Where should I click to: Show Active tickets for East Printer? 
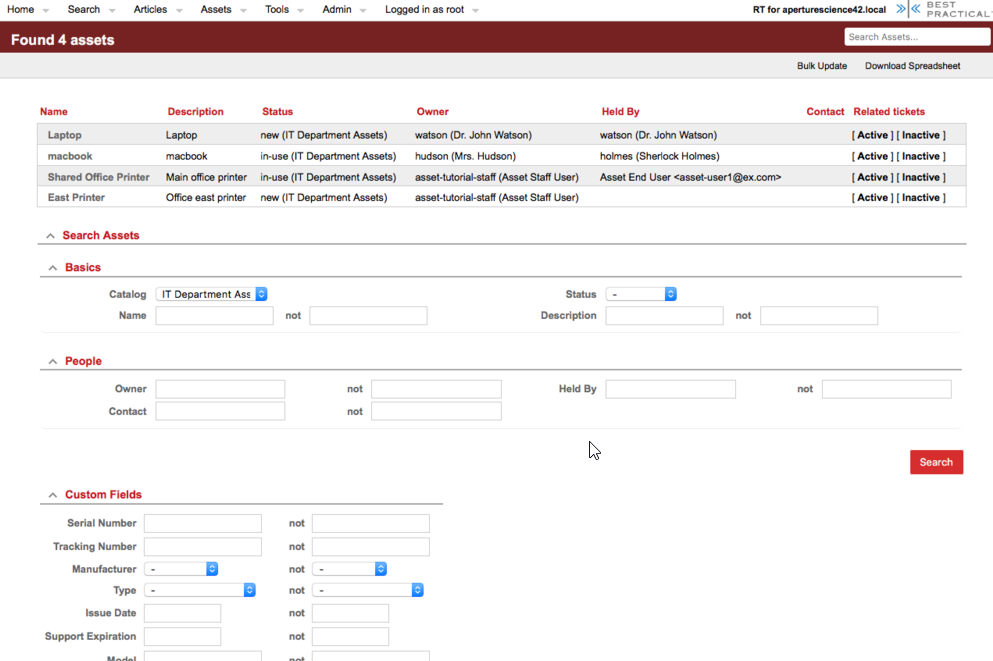pos(872,198)
